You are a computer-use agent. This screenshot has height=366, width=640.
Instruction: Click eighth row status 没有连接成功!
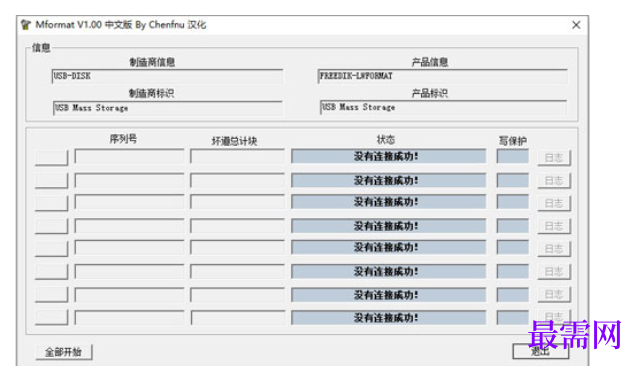[x=389, y=318]
